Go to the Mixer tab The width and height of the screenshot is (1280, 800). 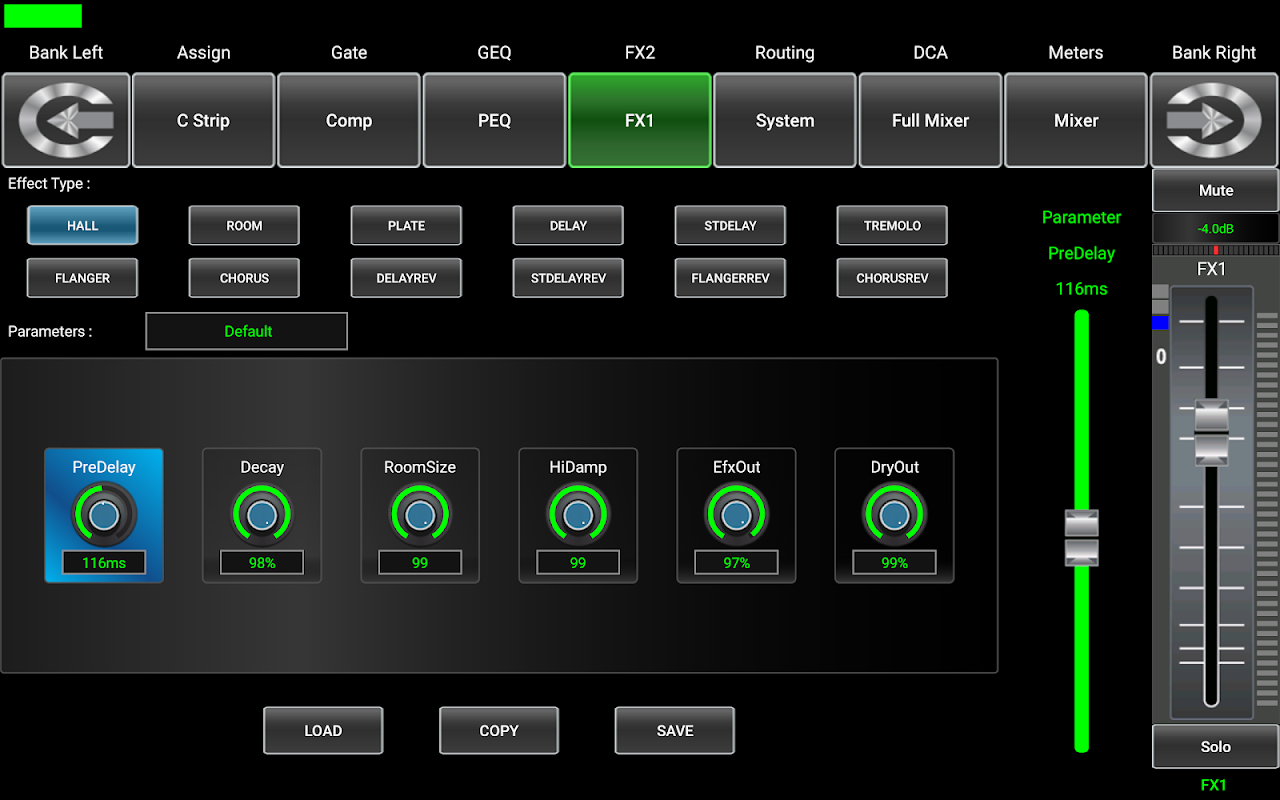[1076, 120]
